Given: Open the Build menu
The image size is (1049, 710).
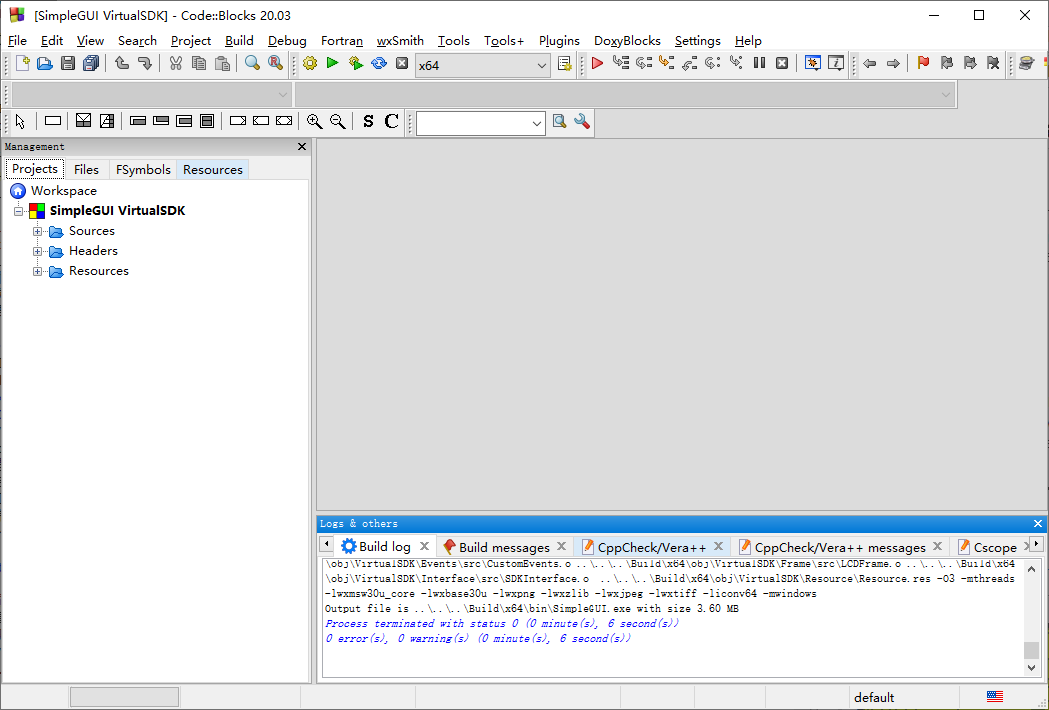Looking at the screenshot, I should (x=239, y=41).
